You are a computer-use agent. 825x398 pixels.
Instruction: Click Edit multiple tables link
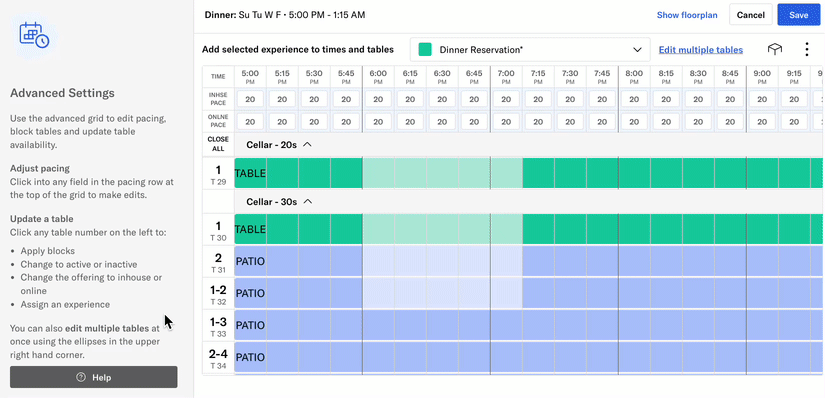pos(700,50)
